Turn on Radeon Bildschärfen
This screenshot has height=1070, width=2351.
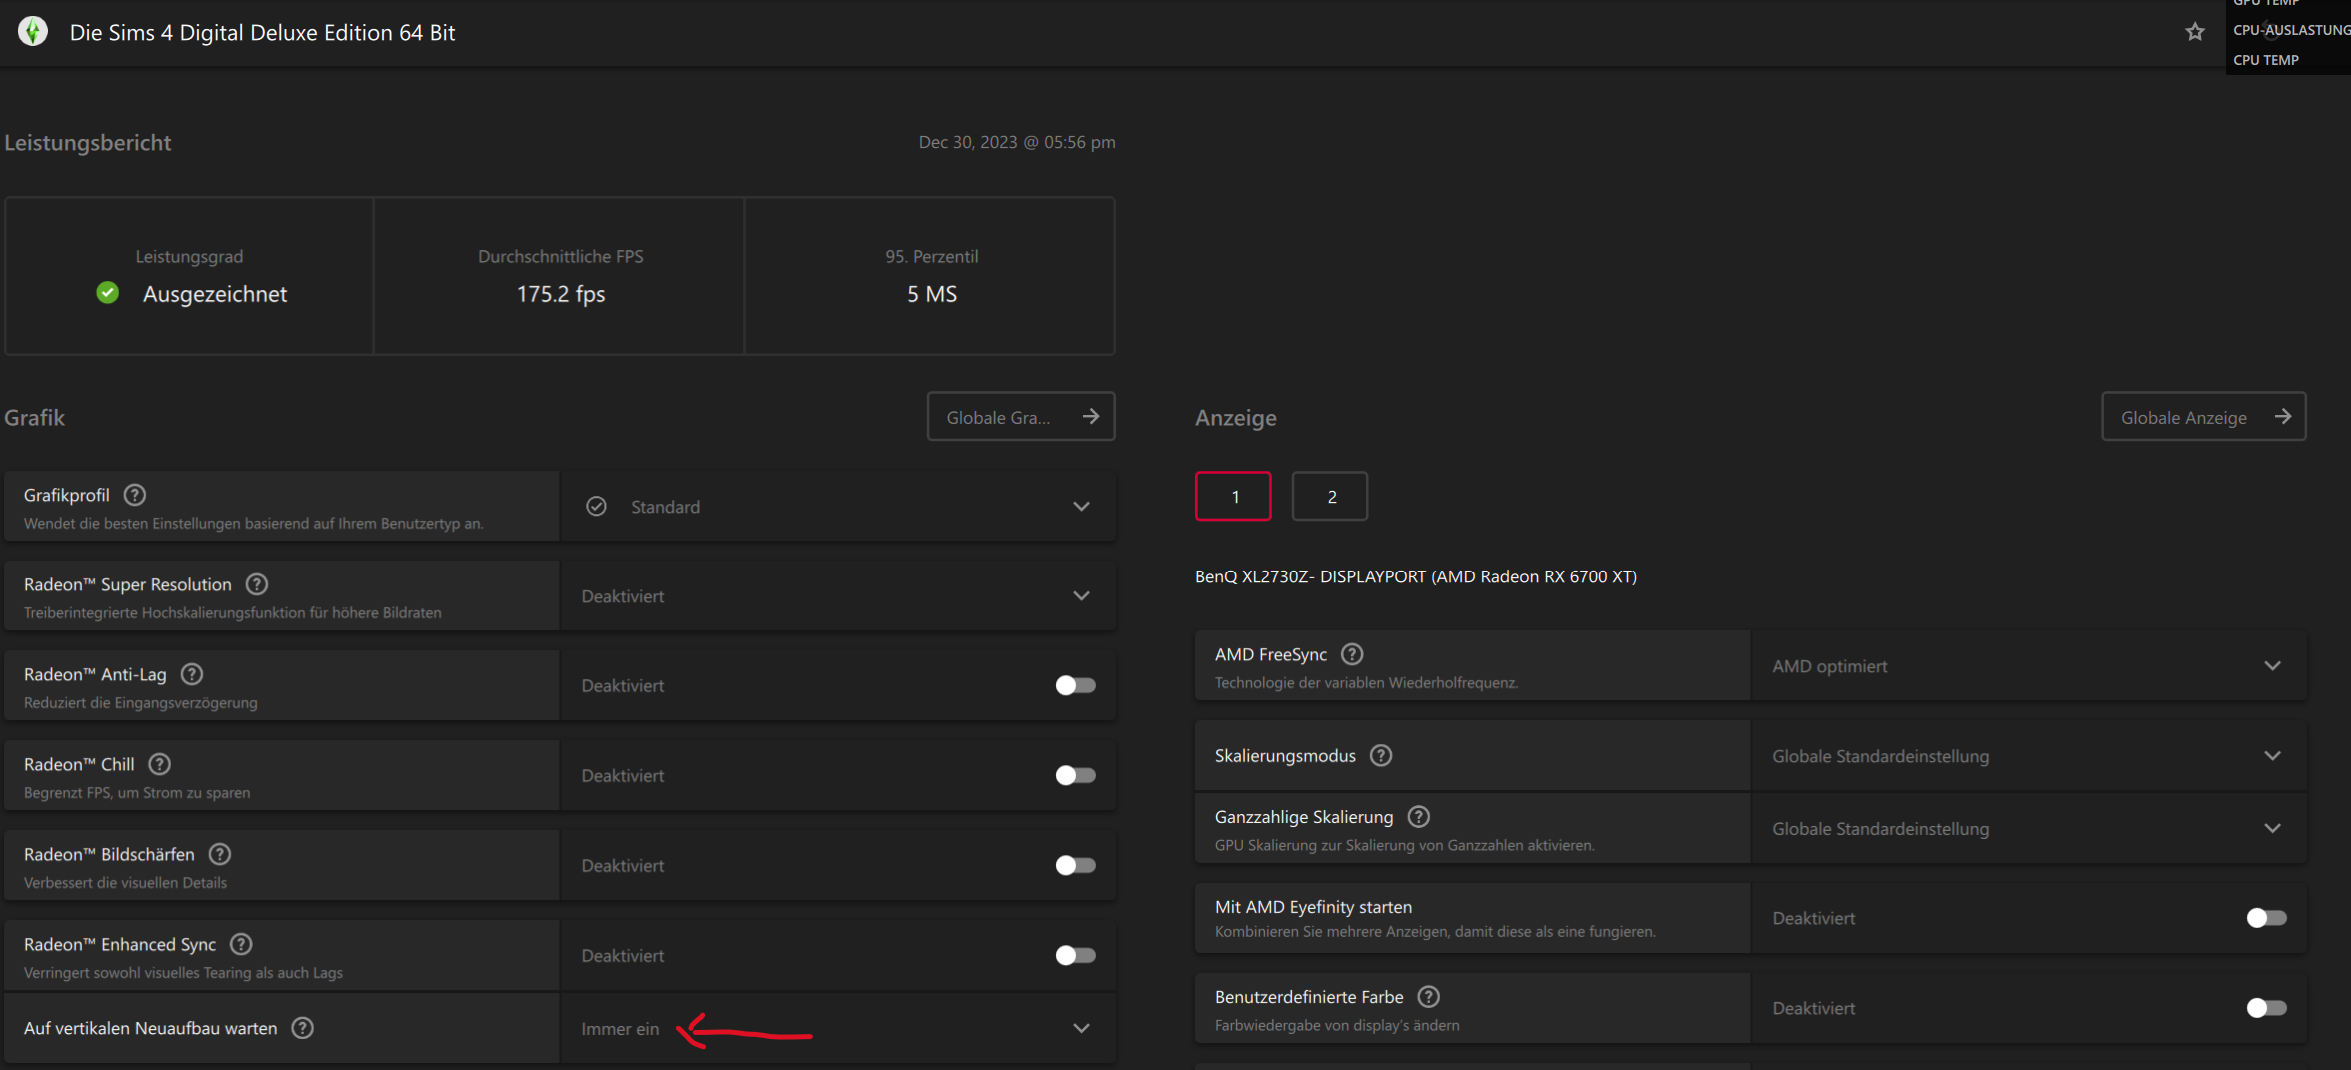(x=1076, y=865)
